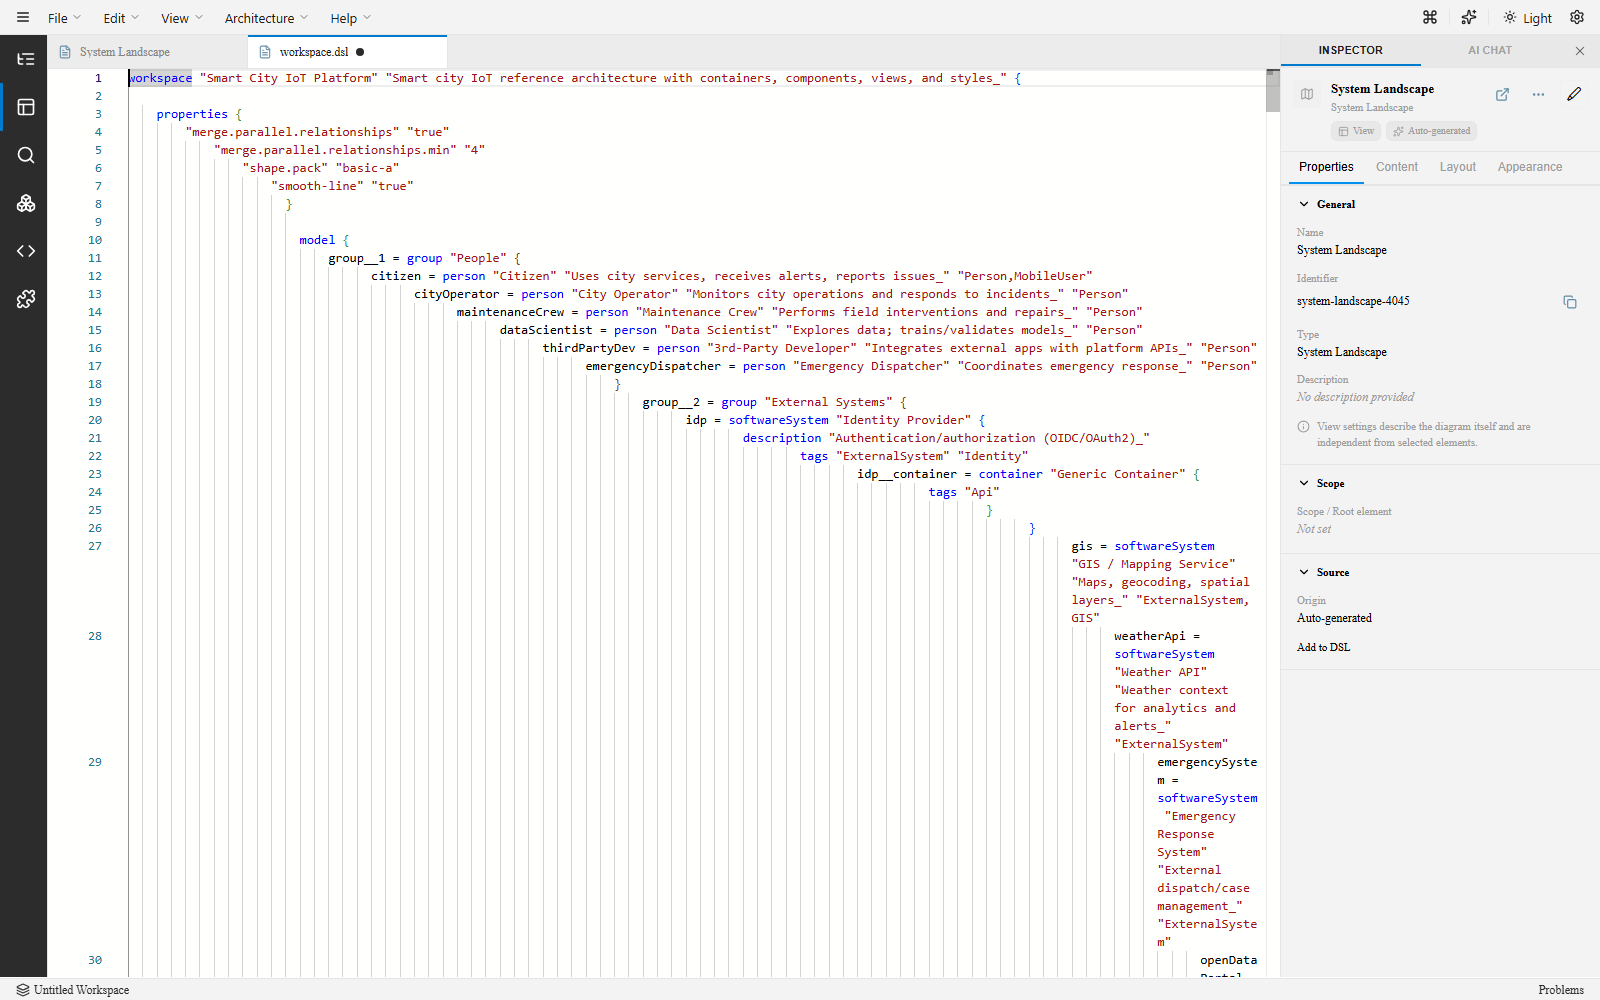1600x1000 pixels.
Task: Open the Problems panel in status bar
Action: click(1560, 990)
